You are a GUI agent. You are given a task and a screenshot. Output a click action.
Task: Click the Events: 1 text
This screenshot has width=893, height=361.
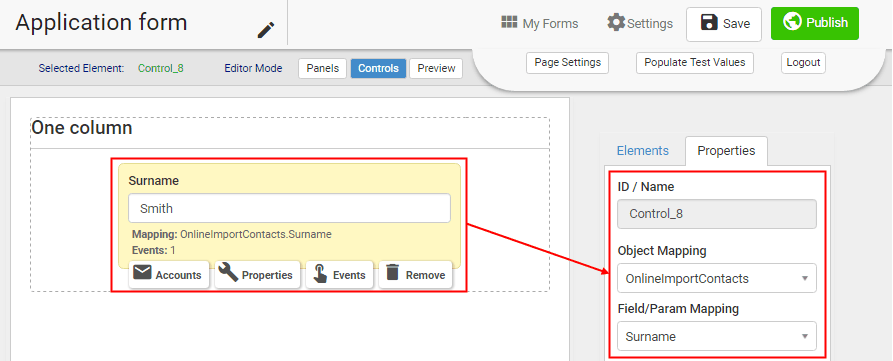154,250
